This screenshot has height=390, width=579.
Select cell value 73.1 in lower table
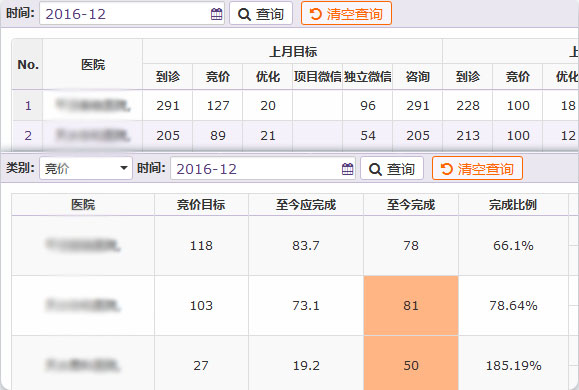click(x=306, y=305)
